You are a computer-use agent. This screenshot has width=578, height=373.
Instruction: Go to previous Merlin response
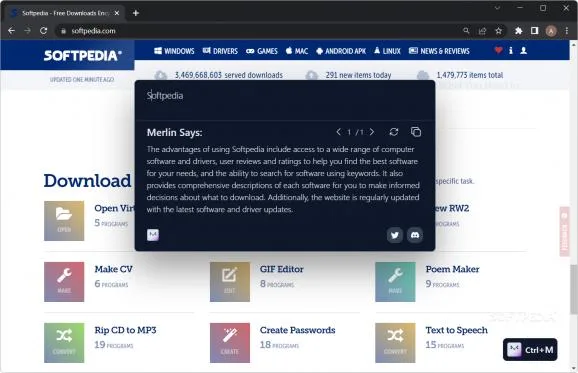pos(338,132)
